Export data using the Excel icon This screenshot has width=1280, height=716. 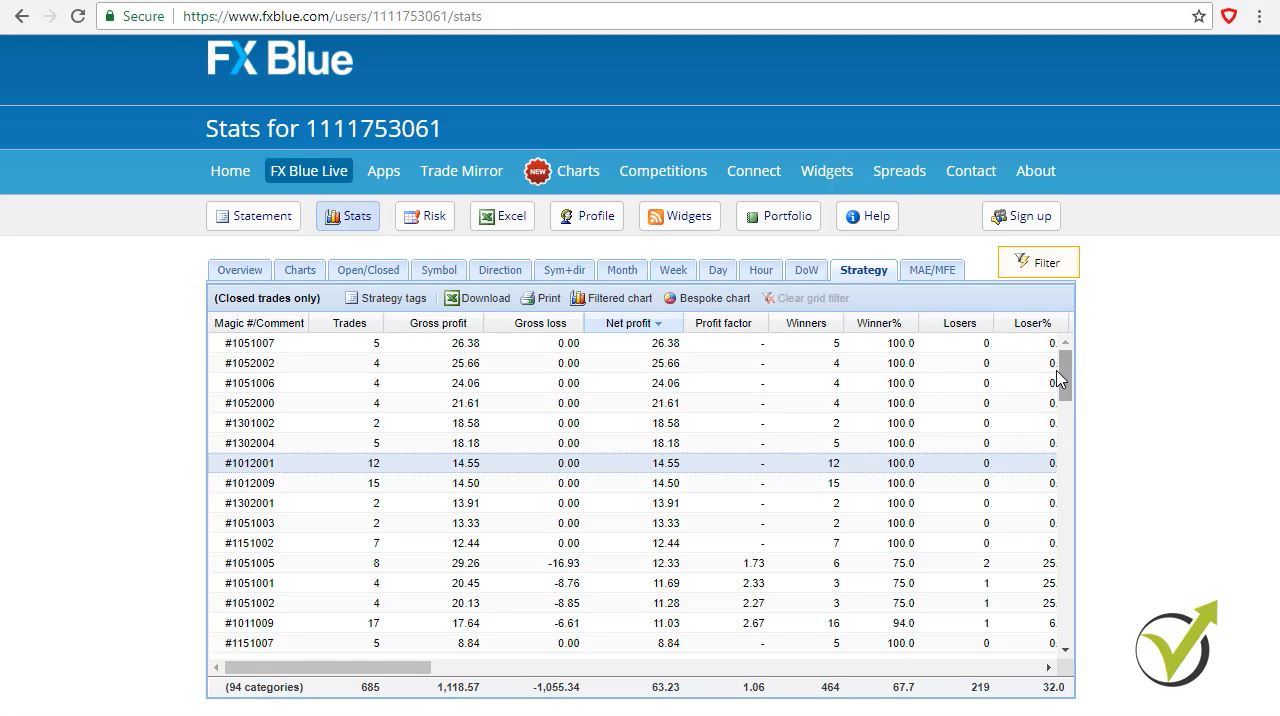(502, 215)
